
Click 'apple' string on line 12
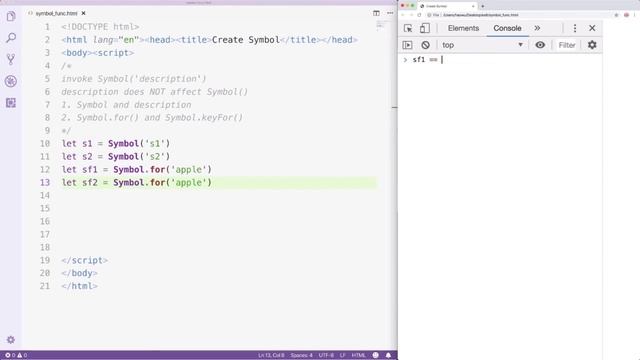coord(189,169)
